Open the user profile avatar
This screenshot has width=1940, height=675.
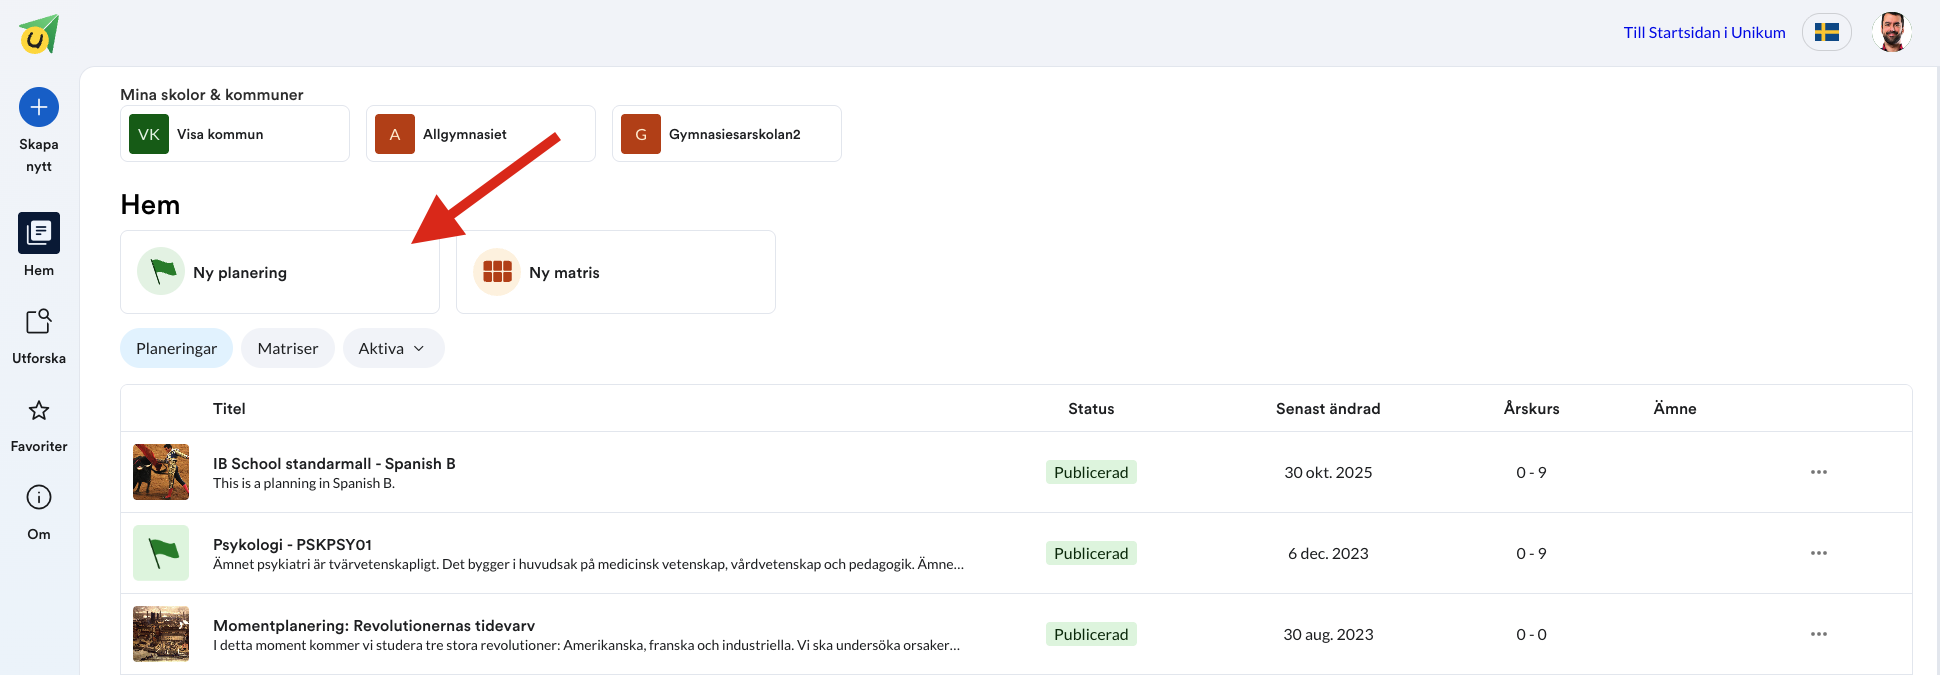pos(1891,32)
